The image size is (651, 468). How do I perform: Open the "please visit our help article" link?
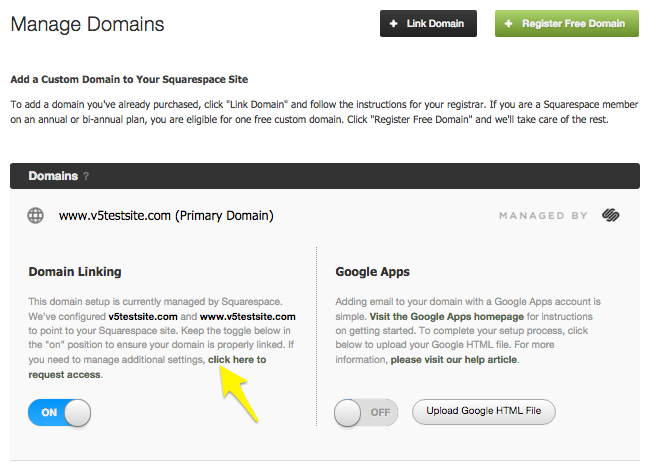454,359
